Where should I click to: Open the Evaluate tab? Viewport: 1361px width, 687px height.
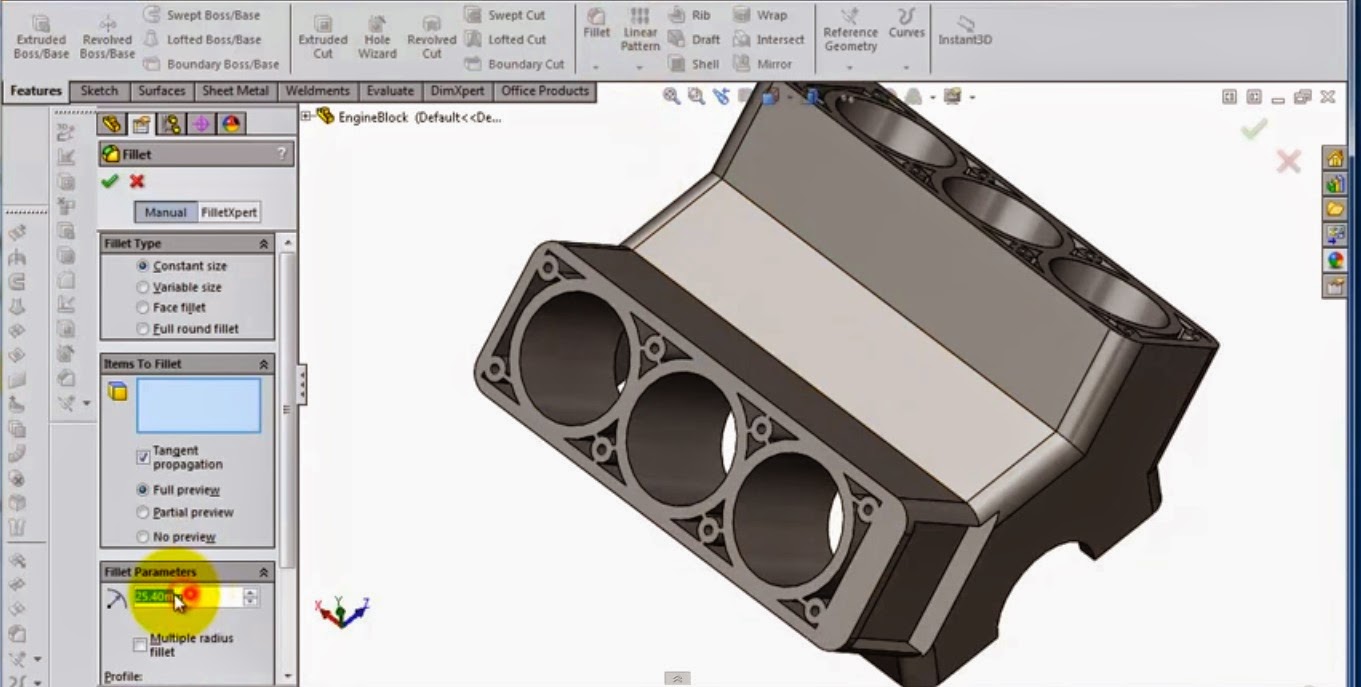[390, 90]
